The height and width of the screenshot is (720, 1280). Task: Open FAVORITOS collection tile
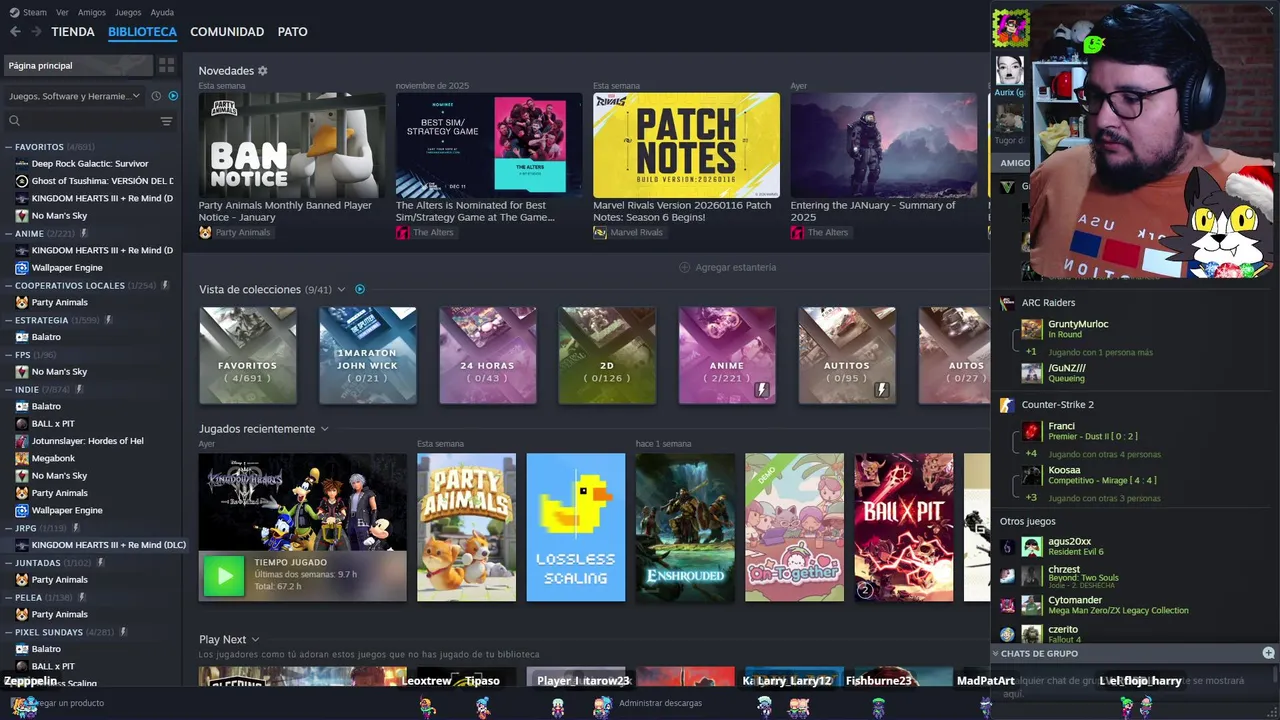pyautogui.click(x=248, y=355)
